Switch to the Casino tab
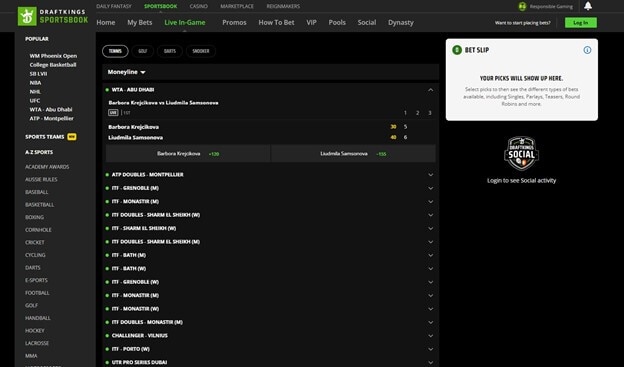 pos(199,6)
